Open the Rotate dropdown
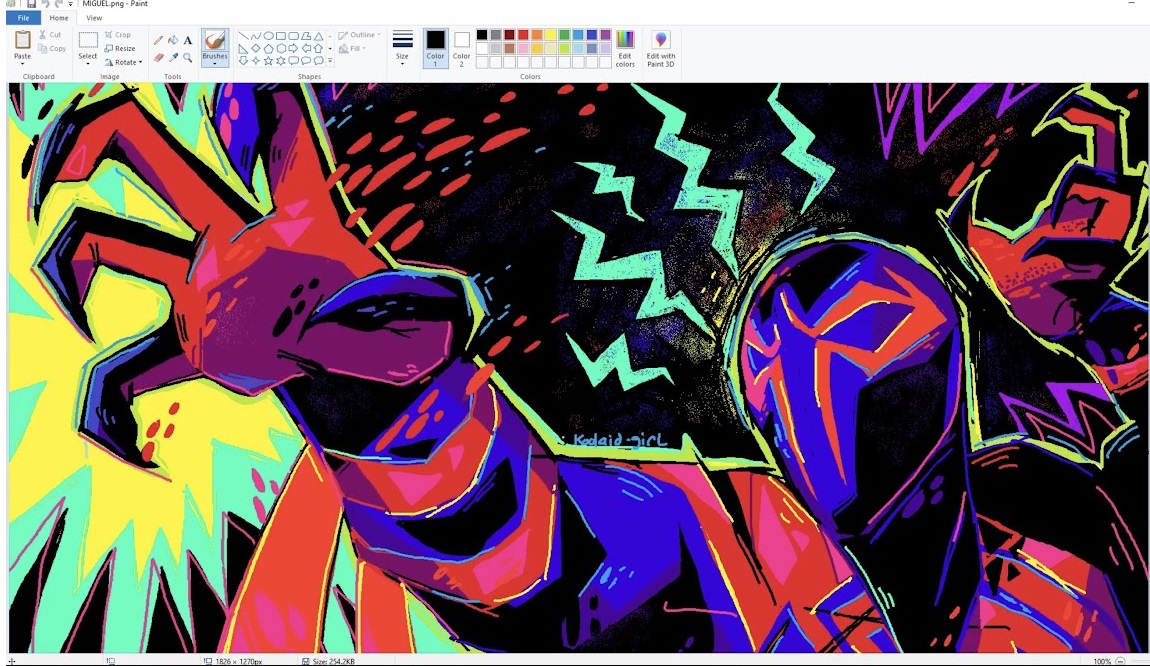 tap(123, 62)
